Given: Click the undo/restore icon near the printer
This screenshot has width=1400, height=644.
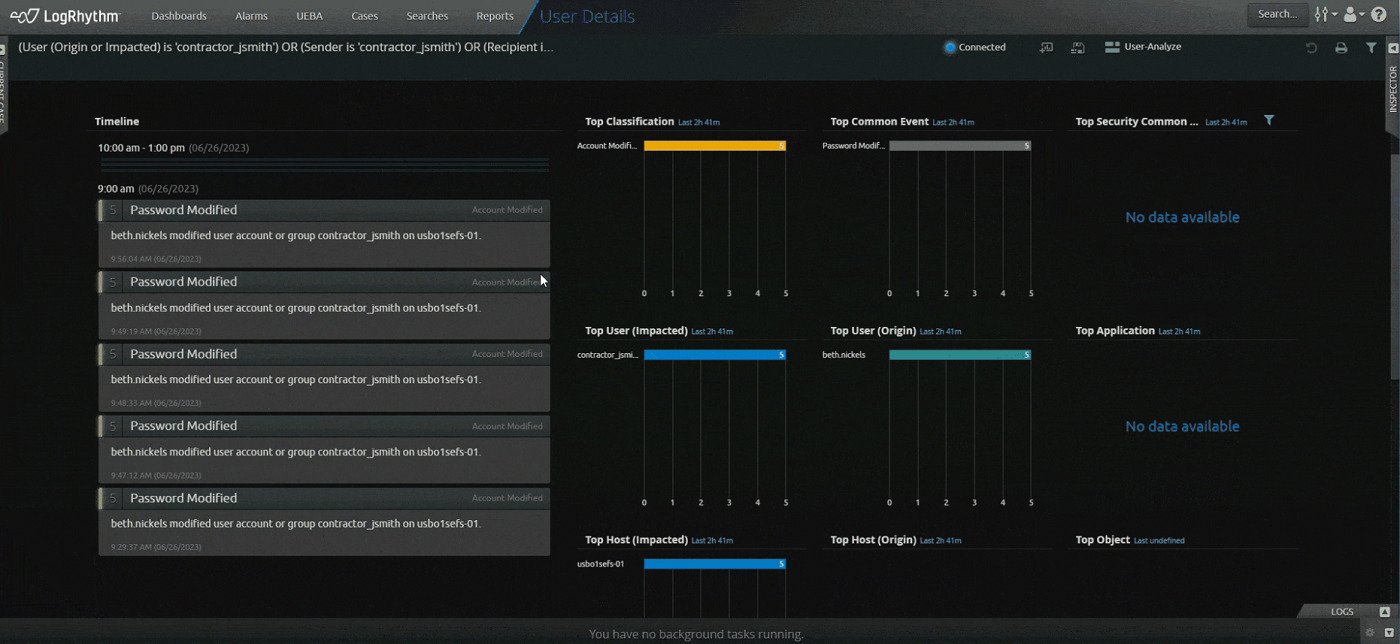Looking at the screenshot, I should tap(1311, 47).
